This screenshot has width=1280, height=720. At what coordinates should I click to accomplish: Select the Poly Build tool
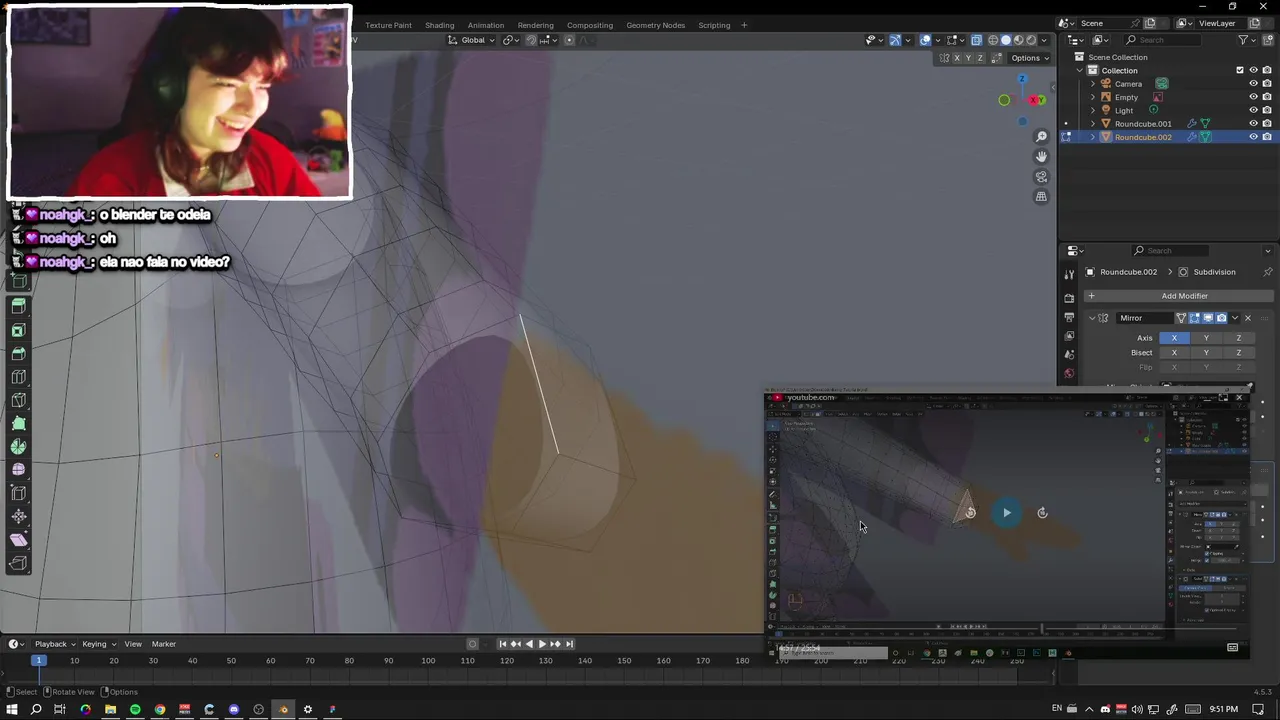[18, 423]
